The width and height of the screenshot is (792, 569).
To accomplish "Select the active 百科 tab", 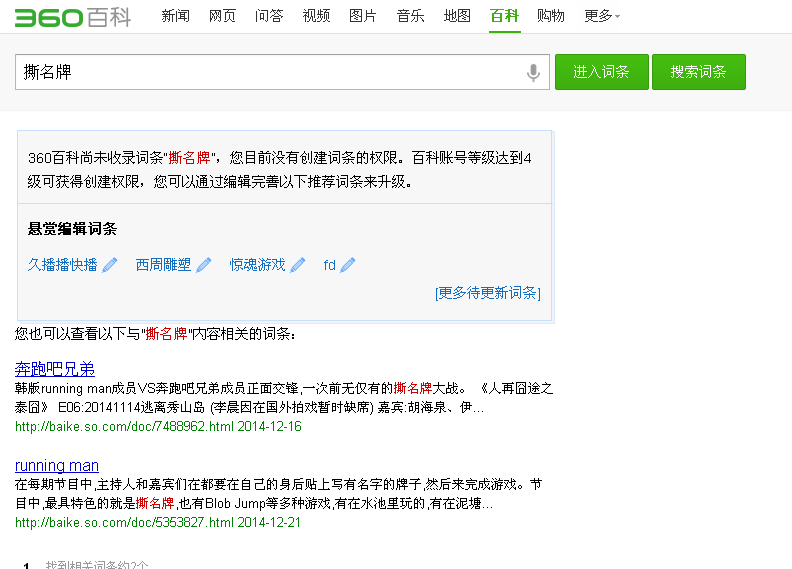I will coord(504,16).
